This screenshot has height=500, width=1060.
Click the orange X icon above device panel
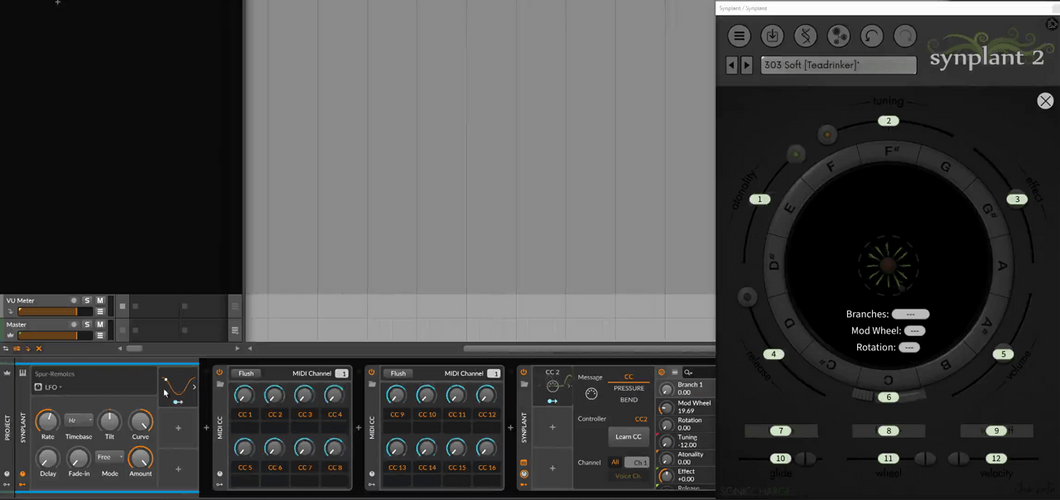coord(39,349)
